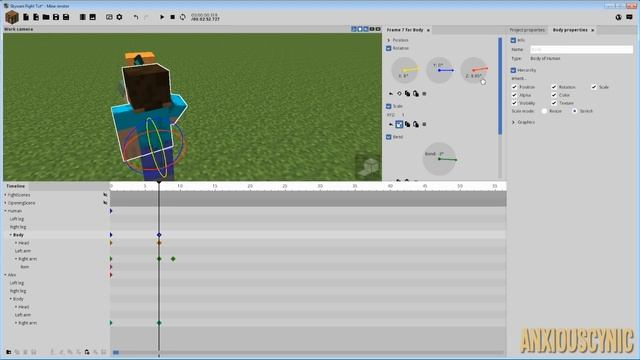Click the Save As floppy icon
The height and width of the screenshot is (360, 640).
tap(66, 17)
